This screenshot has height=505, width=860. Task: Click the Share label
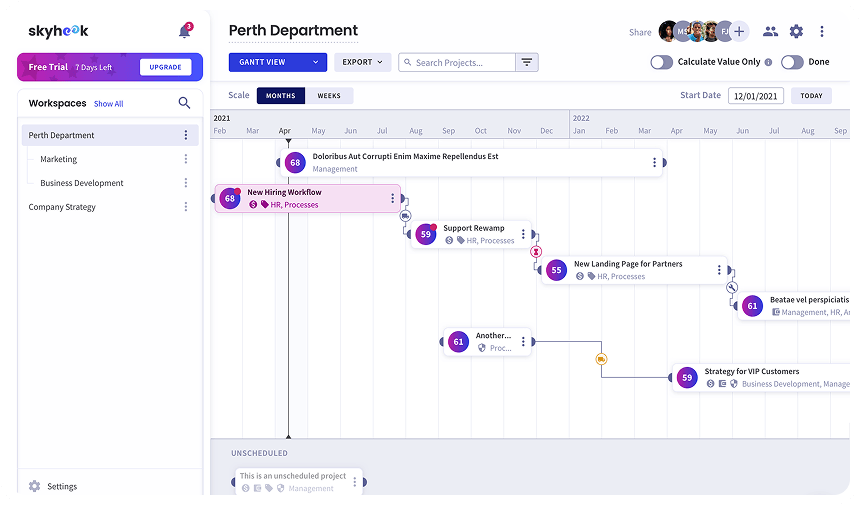point(640,32)
